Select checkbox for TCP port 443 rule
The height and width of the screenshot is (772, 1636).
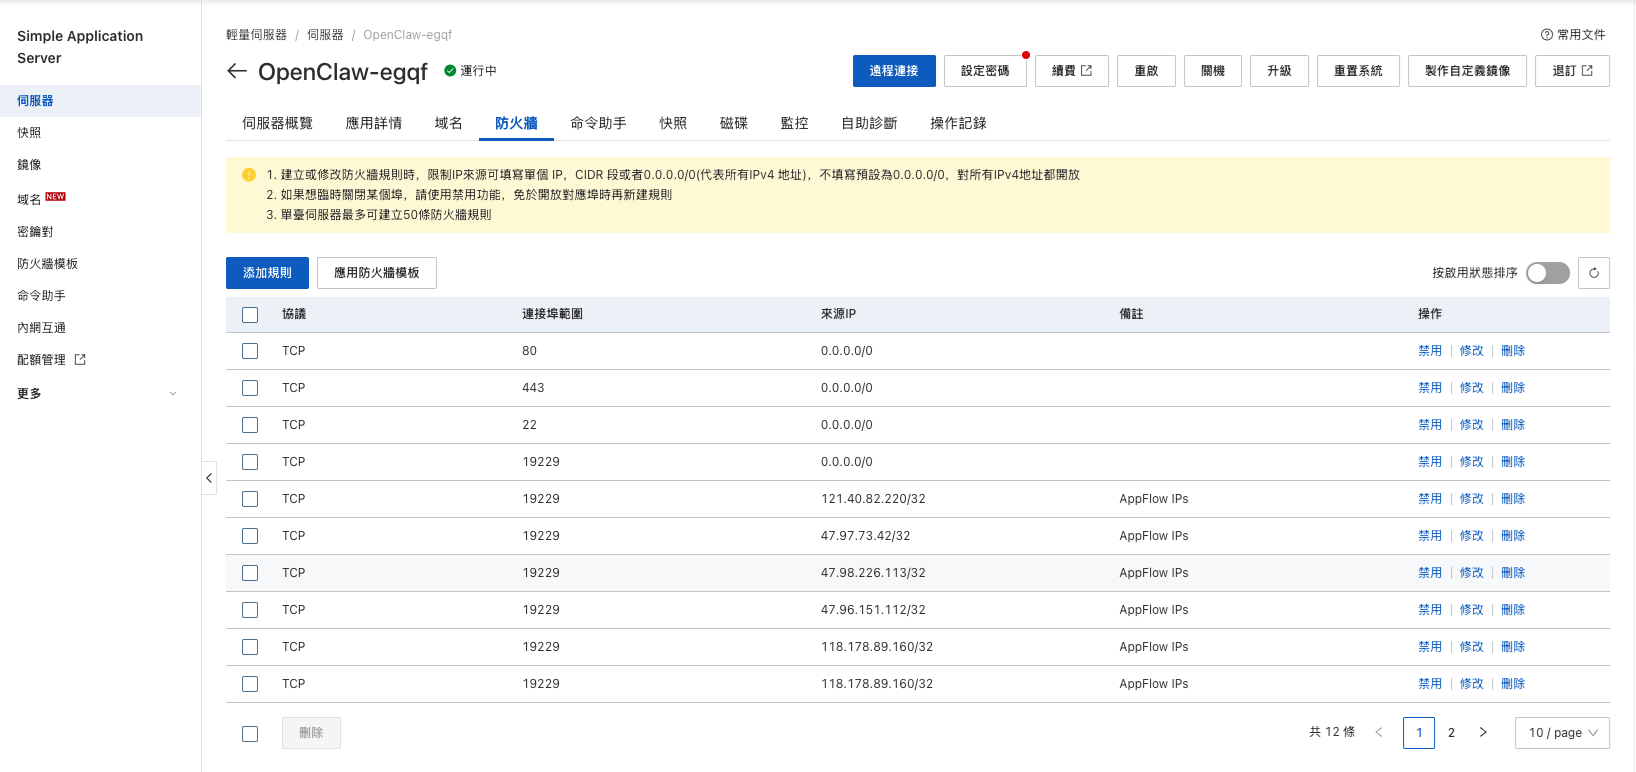click(x=250, y=388)
